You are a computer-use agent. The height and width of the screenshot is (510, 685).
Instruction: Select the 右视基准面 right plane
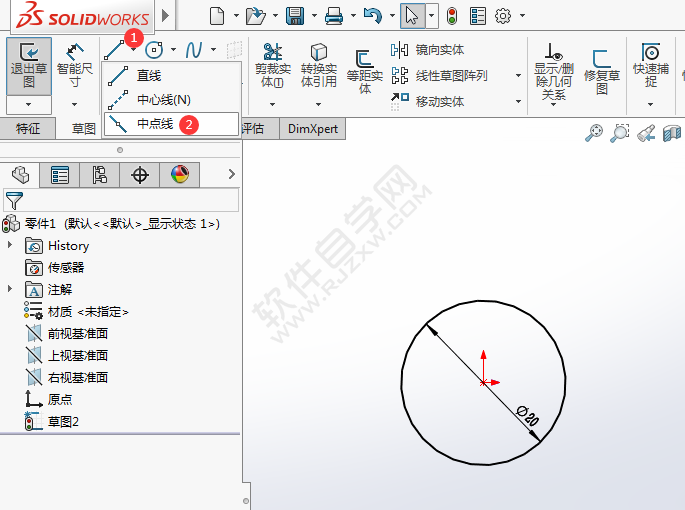(66, 377)
